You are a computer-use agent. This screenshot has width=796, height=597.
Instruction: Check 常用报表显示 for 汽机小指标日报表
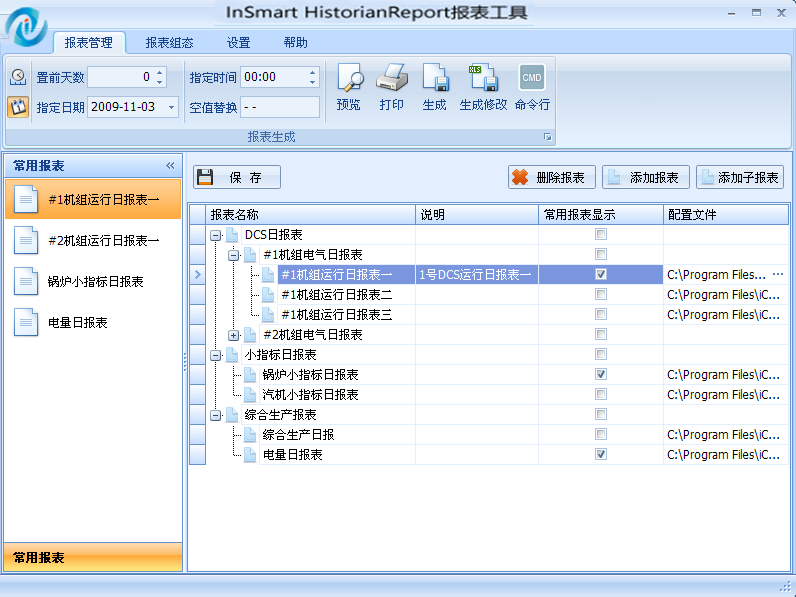tap(601, 394)
